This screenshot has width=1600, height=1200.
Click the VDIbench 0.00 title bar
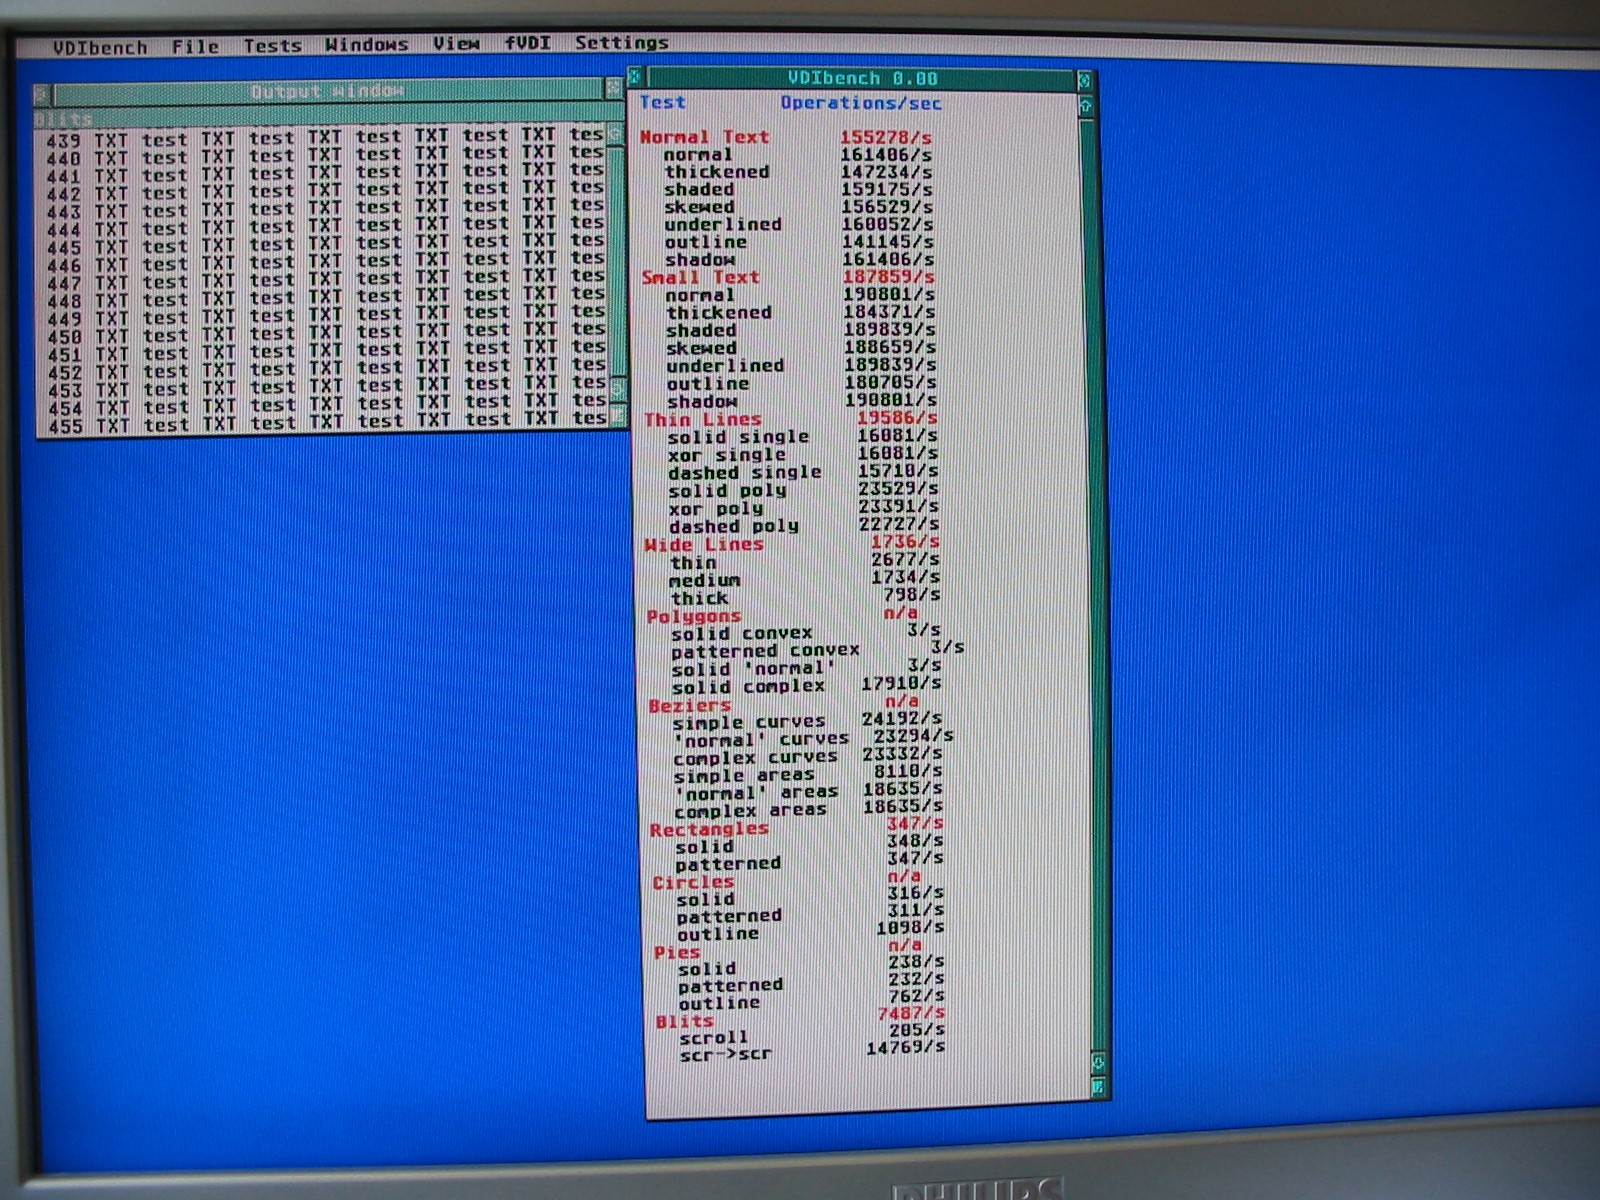pos(861,78)
